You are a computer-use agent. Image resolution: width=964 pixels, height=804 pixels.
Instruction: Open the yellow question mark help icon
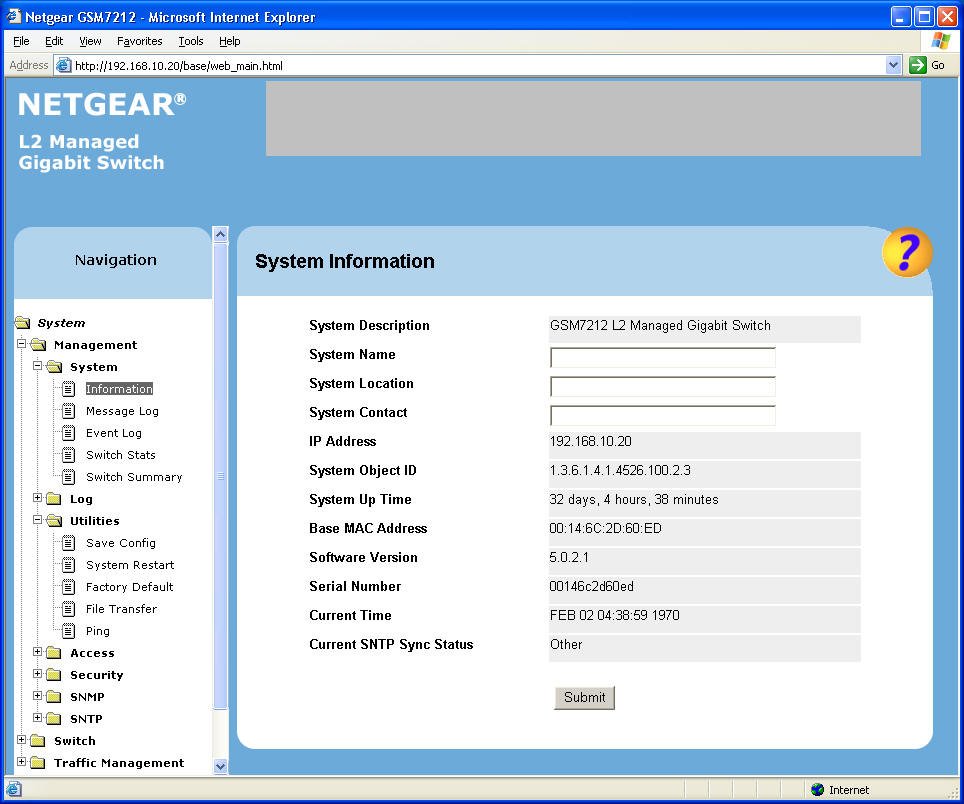coord(907,252)
